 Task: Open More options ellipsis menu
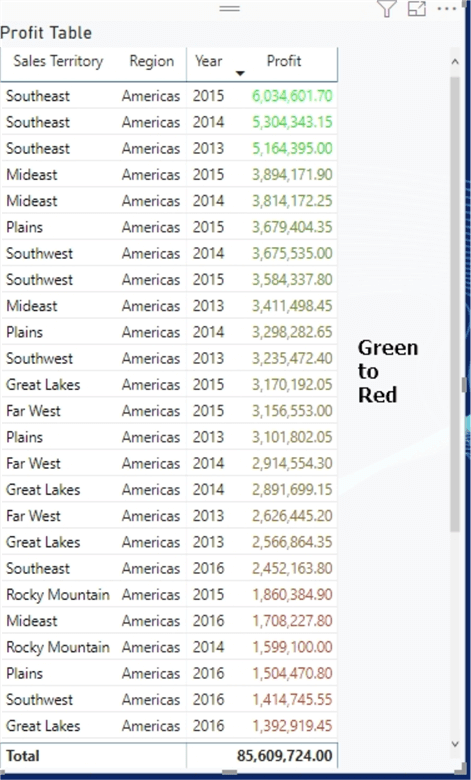(x=447, y=8)
